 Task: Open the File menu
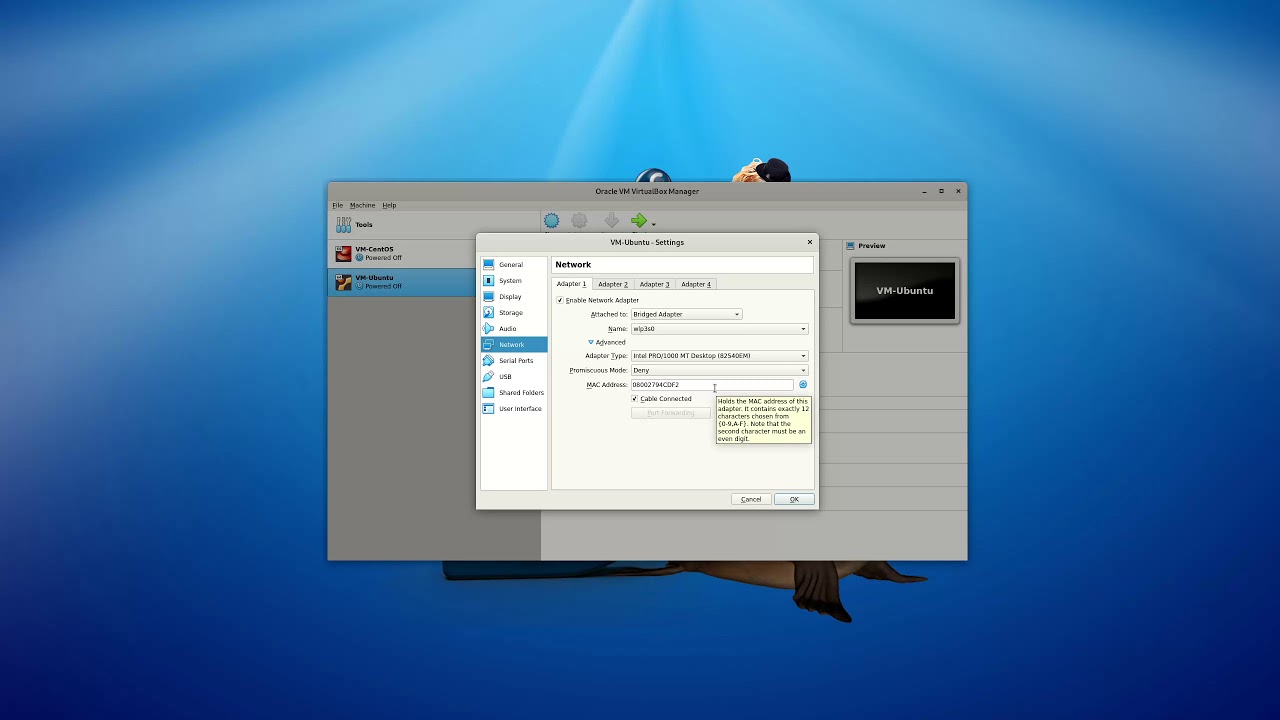tap(337, 205)
